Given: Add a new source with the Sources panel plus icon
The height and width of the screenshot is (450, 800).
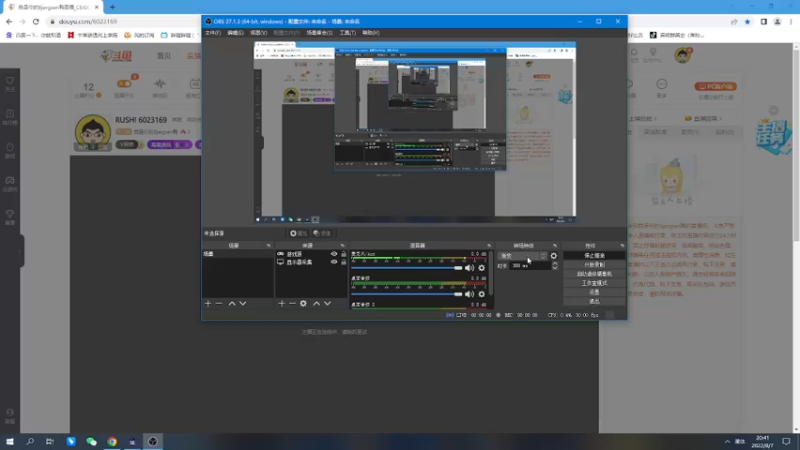Looking at the screenshot, I should (281, 304).
